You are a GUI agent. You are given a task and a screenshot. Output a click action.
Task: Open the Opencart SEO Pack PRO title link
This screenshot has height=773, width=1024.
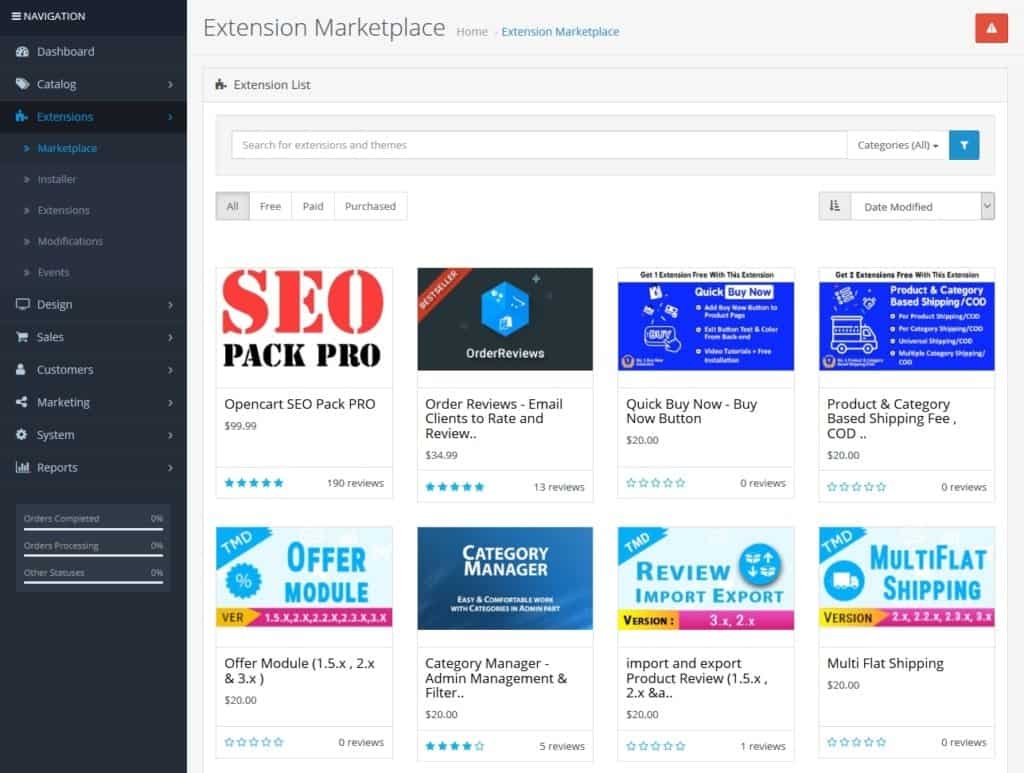pyautogui.click(x=300, y=404)
